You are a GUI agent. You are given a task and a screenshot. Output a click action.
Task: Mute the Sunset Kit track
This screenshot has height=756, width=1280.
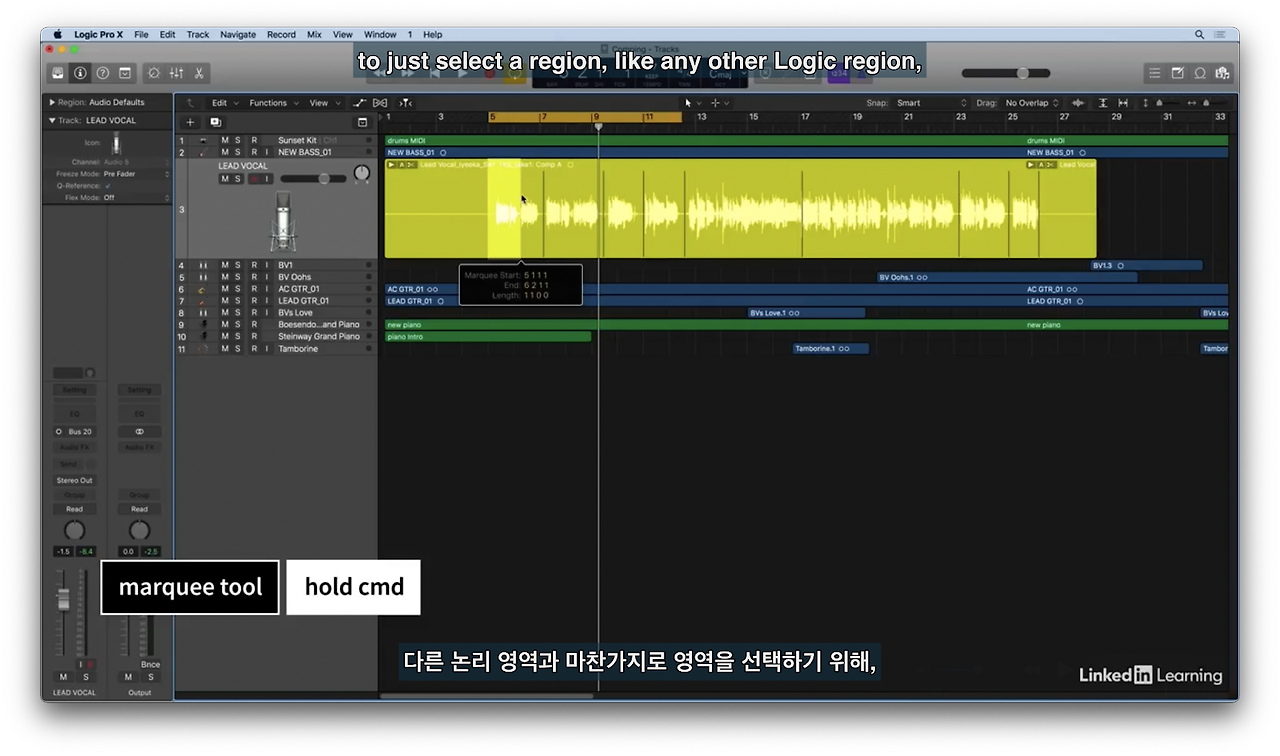(225, 141)
